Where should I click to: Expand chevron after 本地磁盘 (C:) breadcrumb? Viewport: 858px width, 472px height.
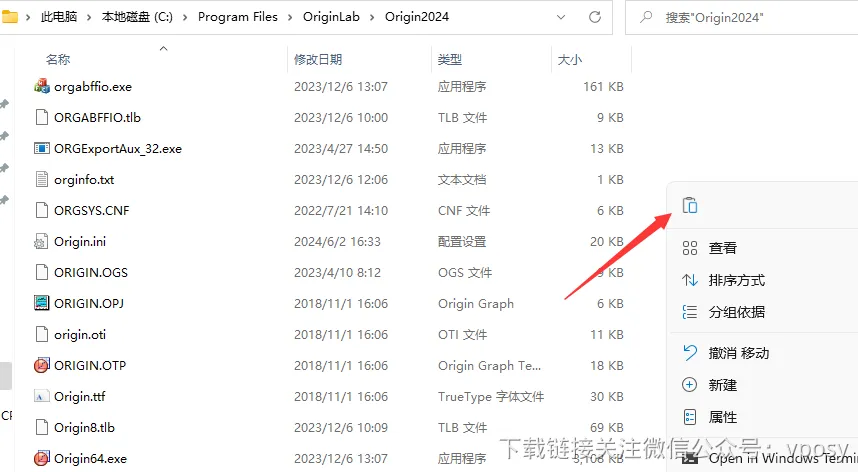[x=185, y=17]
